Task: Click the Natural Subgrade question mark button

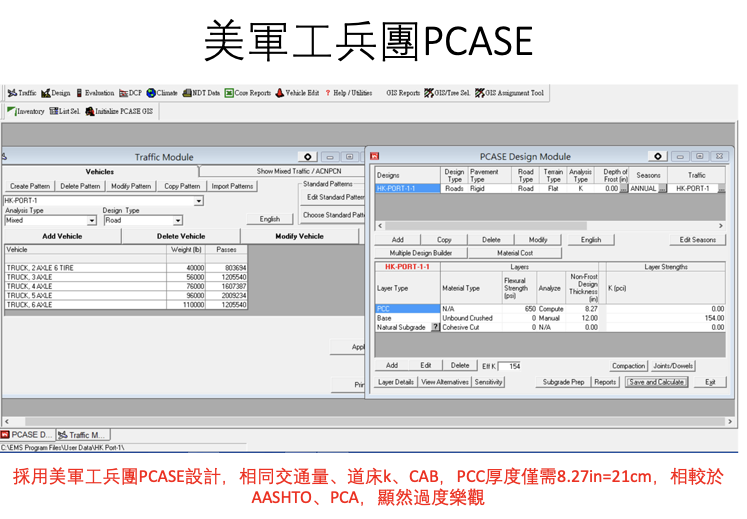Action: point(435,327)
